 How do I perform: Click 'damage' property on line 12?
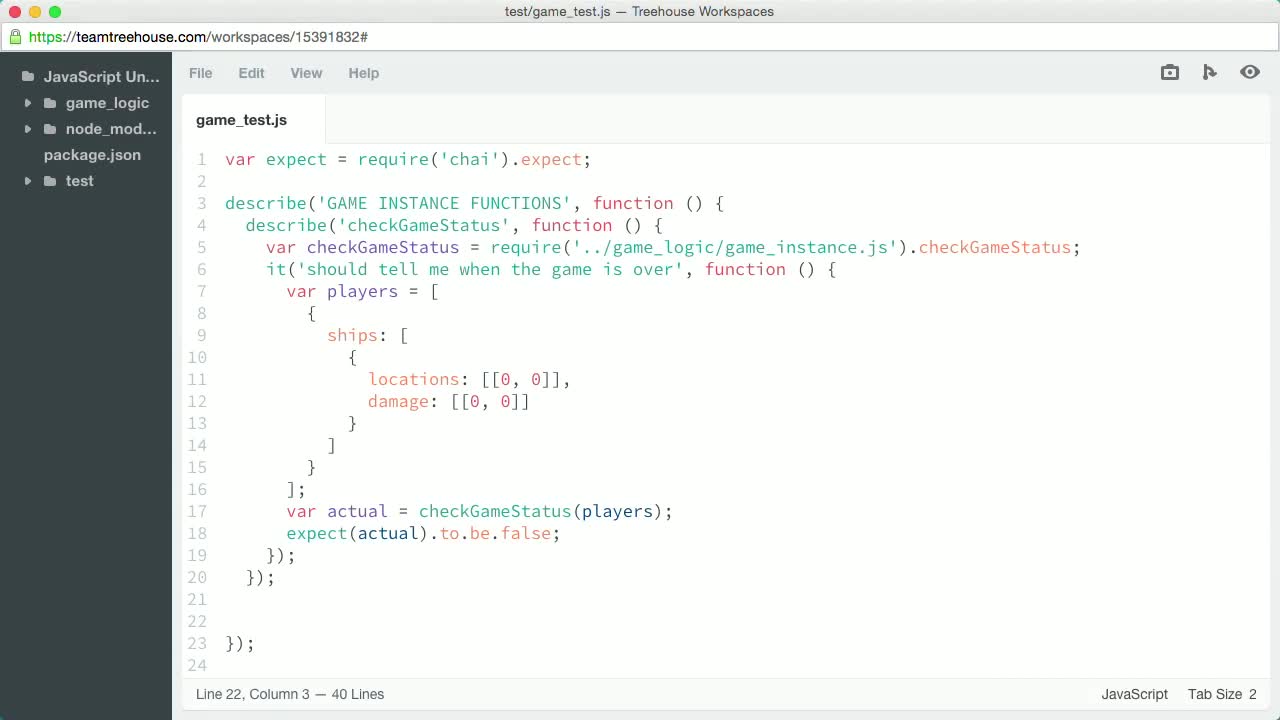[399, 402]
